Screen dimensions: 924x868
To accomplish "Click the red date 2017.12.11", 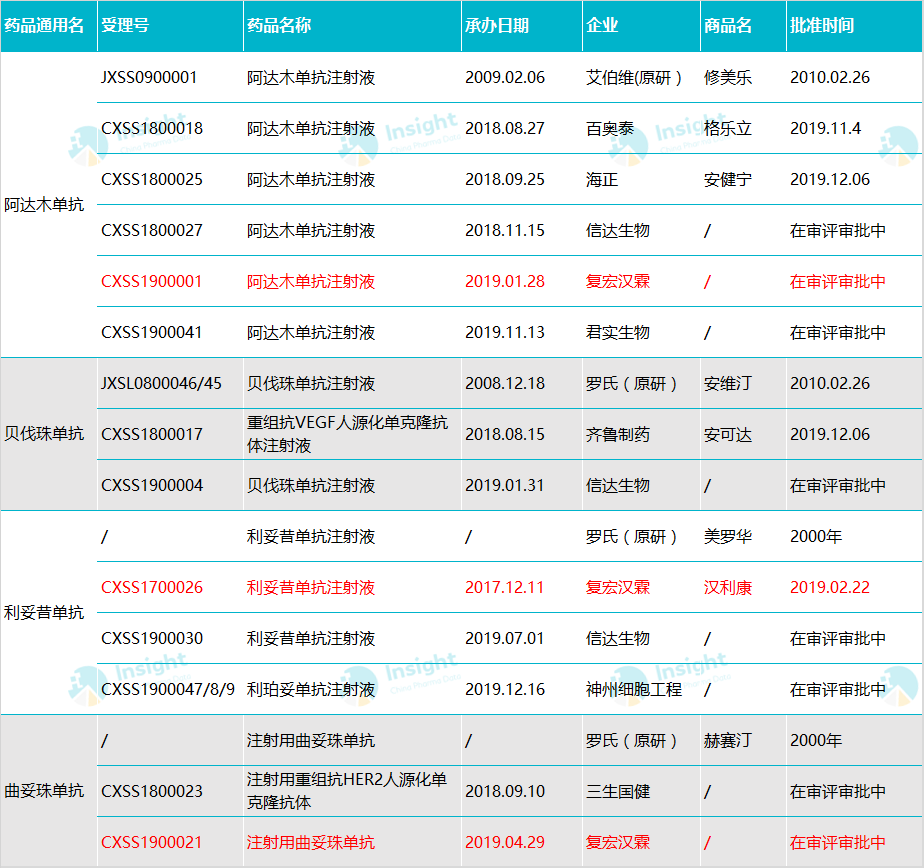I will pos(505,588).
